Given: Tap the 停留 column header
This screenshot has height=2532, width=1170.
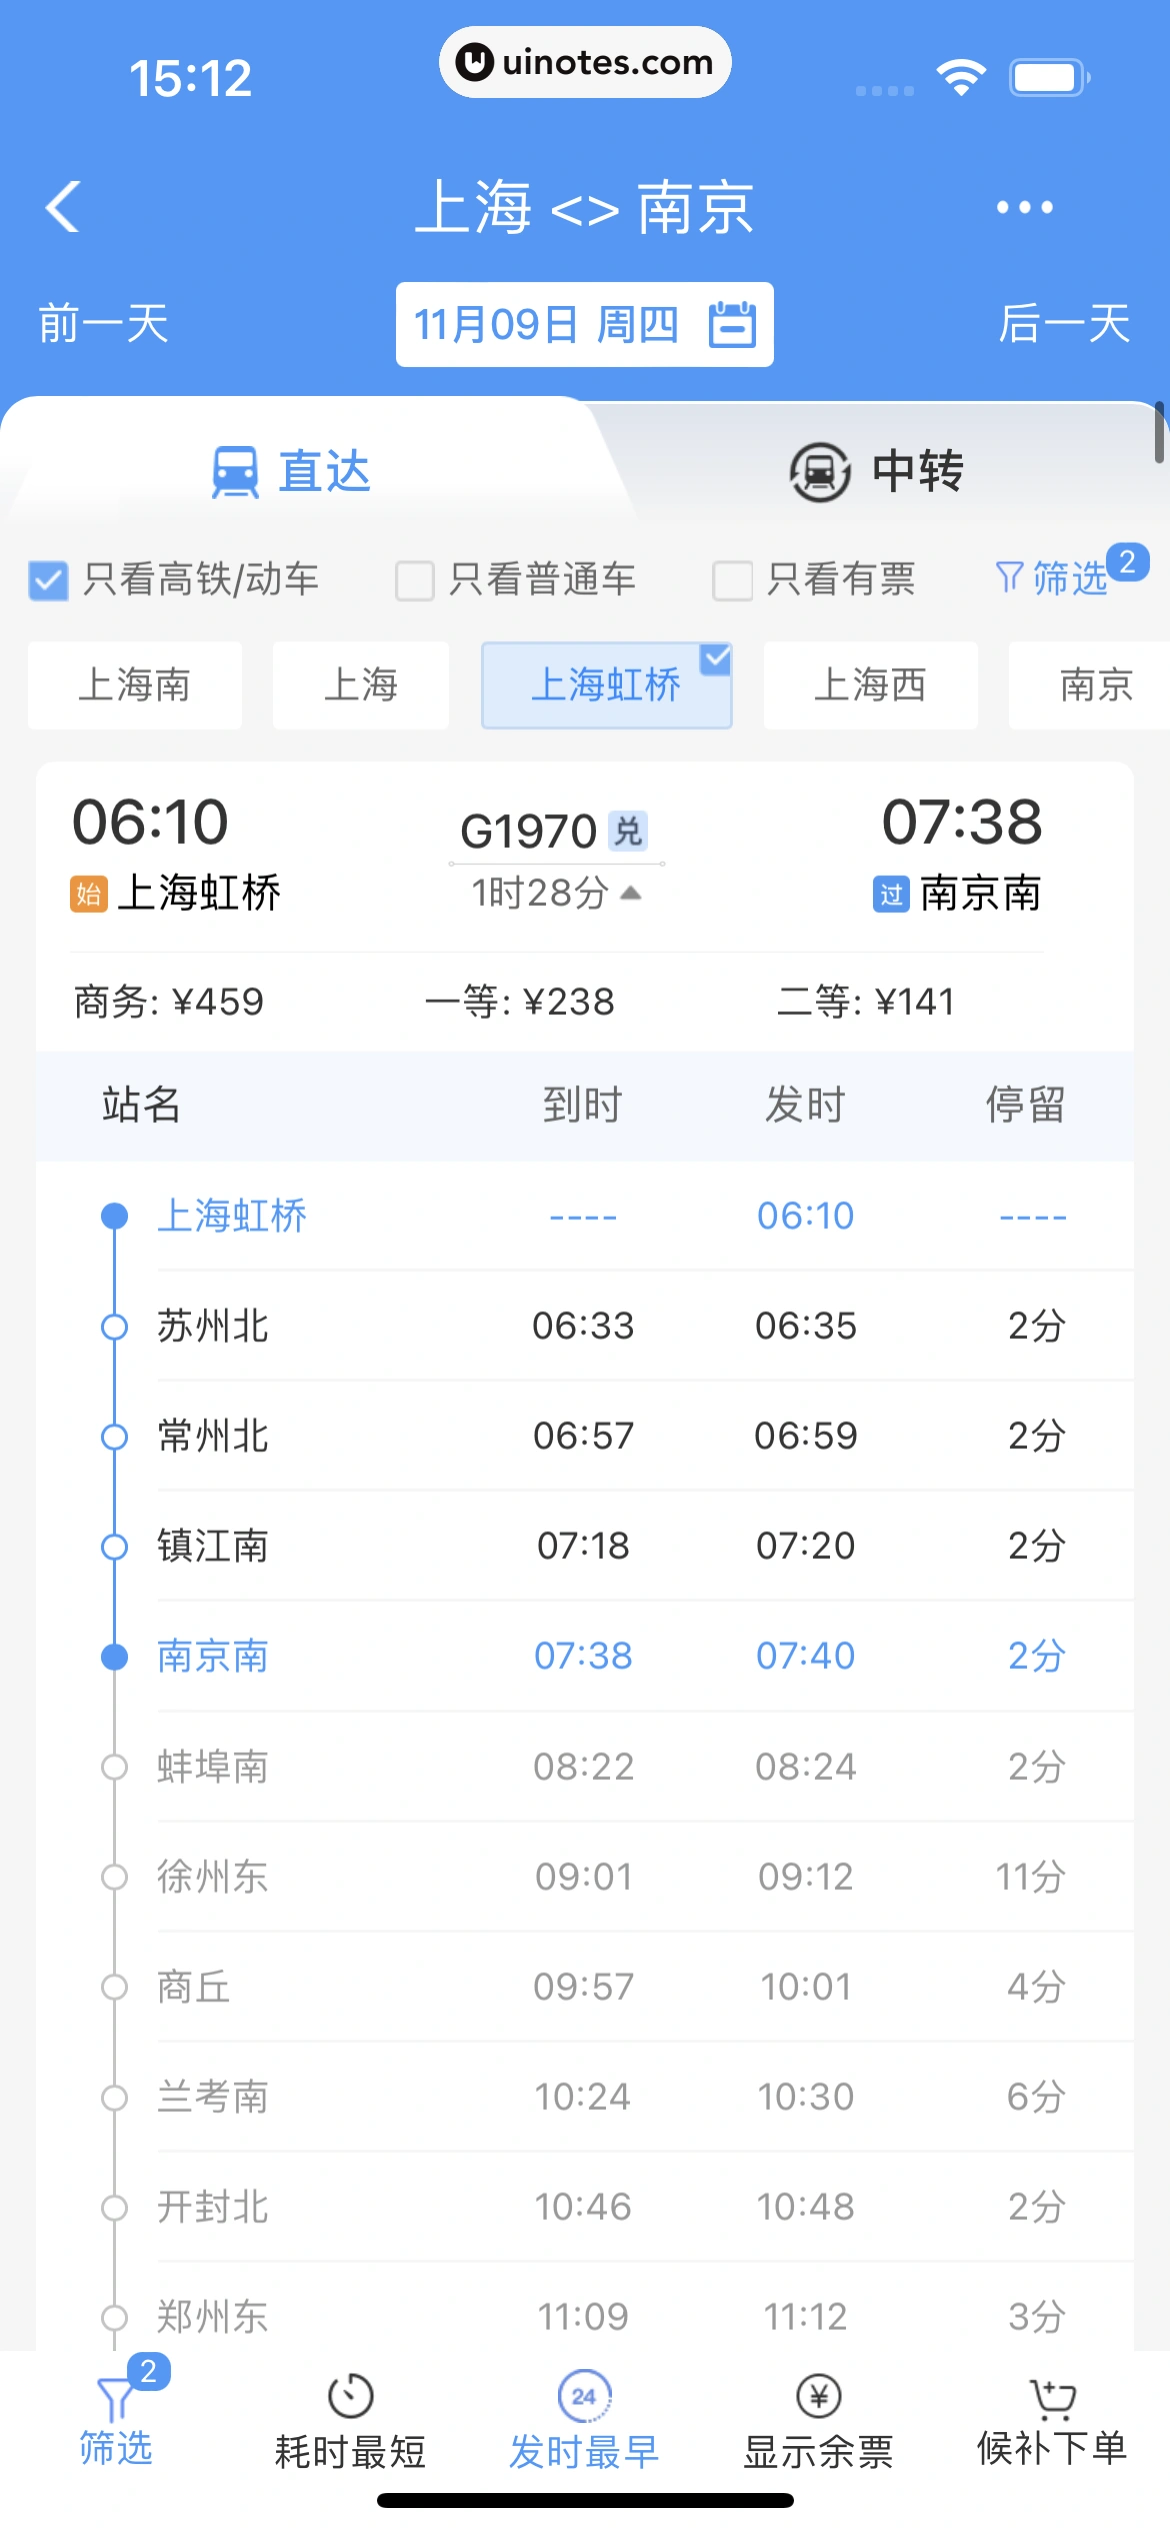Looking at the screenshot, I should coord(1026,1105).
